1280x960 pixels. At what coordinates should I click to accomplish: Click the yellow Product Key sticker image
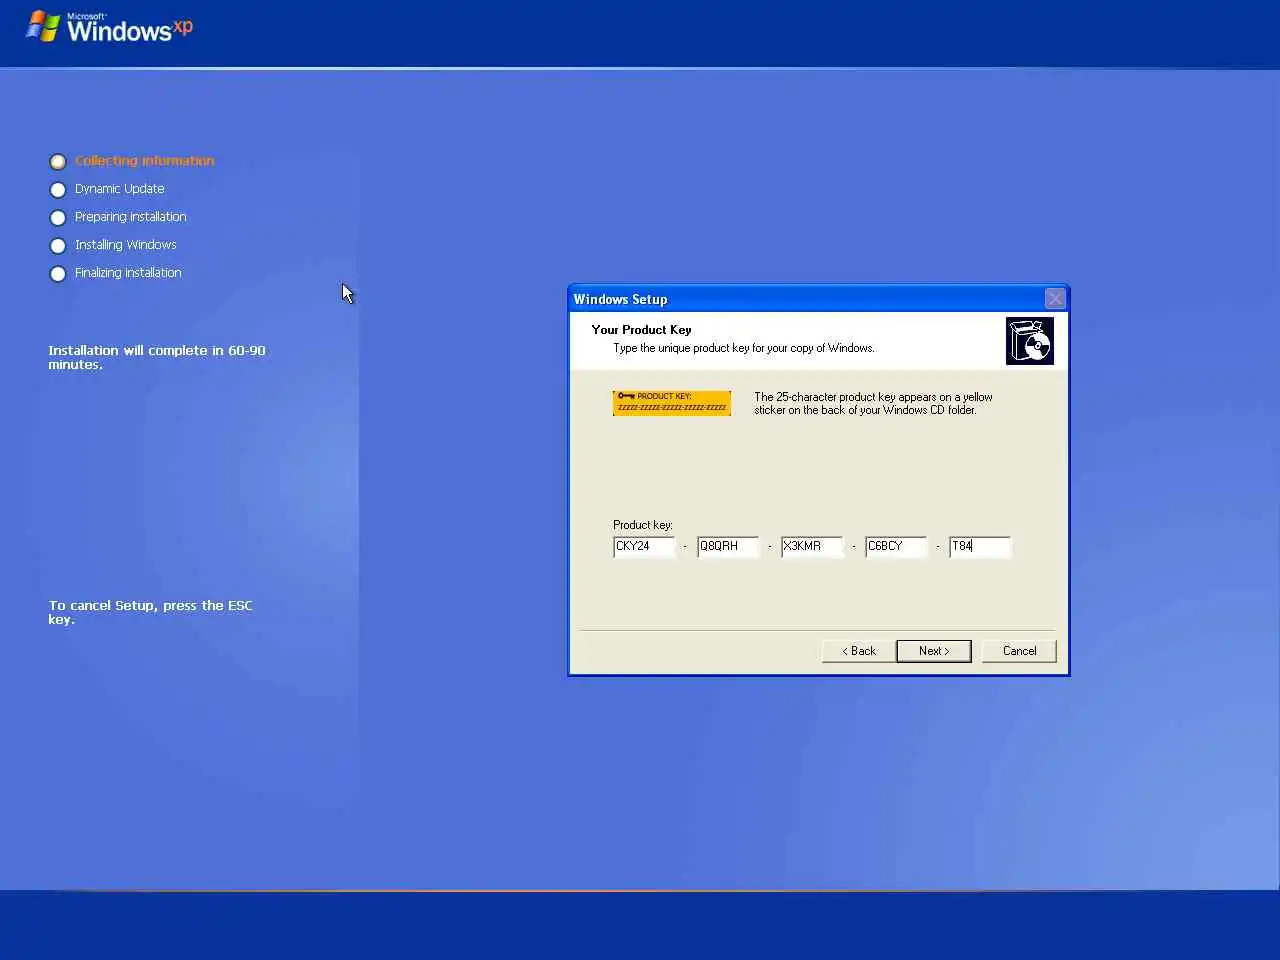coord(672,403)
